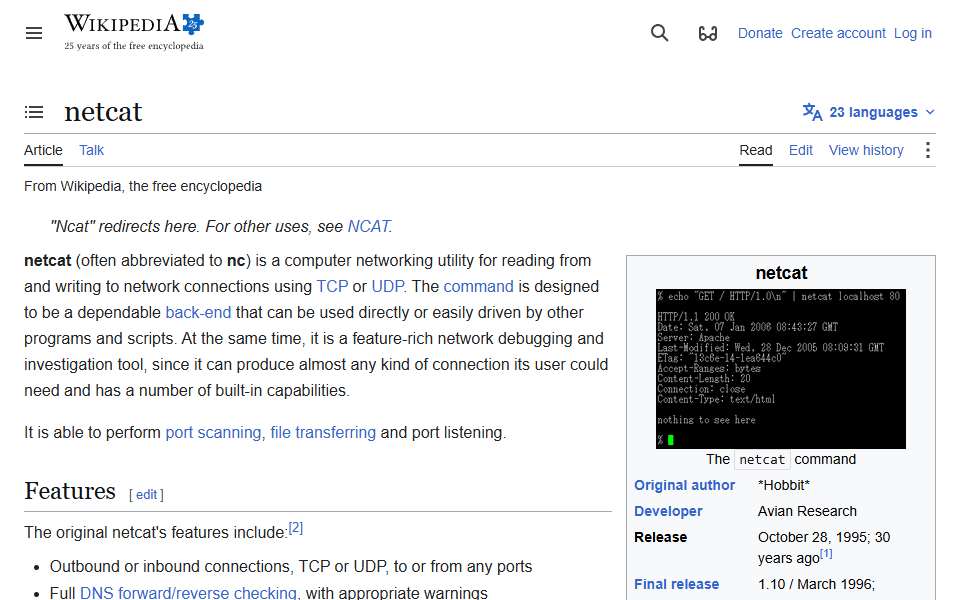Click the 'October 28, 1995' release date
The height and width of the screenshot is (600, 960).
[x=812, y=537]
